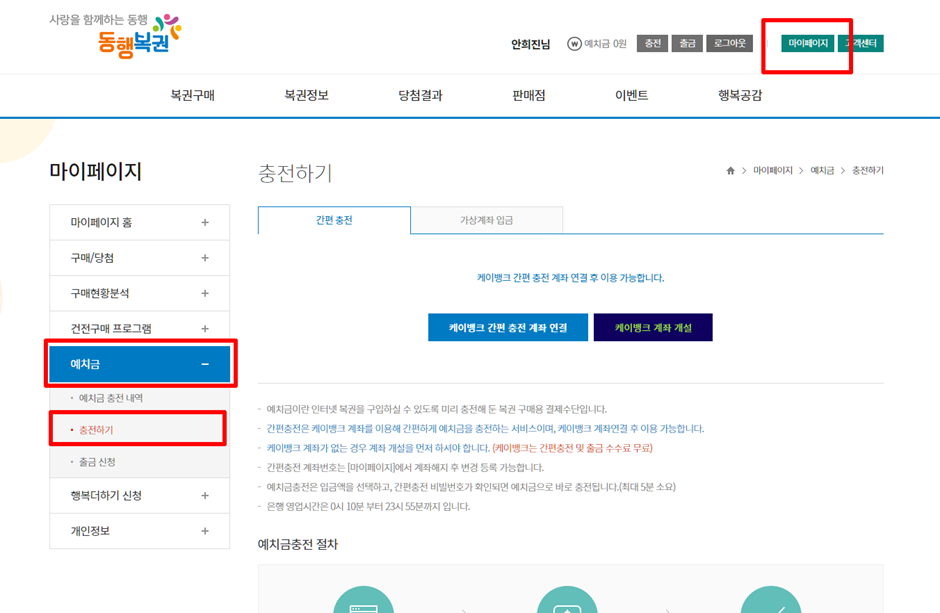Viewport: 940px width, 613px height.
Task: Expand the 마이페이지 홈 plus icon
Action: tap(205, 222)
